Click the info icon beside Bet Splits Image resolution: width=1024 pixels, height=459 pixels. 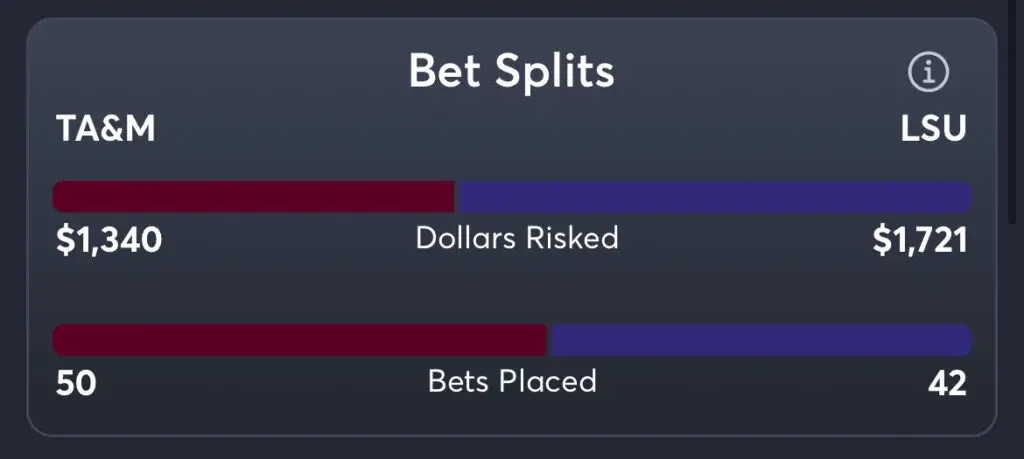pyautogui.click(x=928, y=72)
